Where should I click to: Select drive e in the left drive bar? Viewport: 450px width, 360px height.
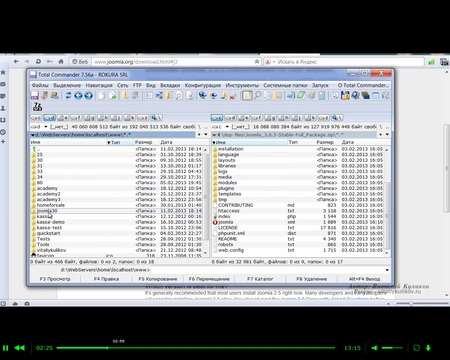click(x=63, y=118)
